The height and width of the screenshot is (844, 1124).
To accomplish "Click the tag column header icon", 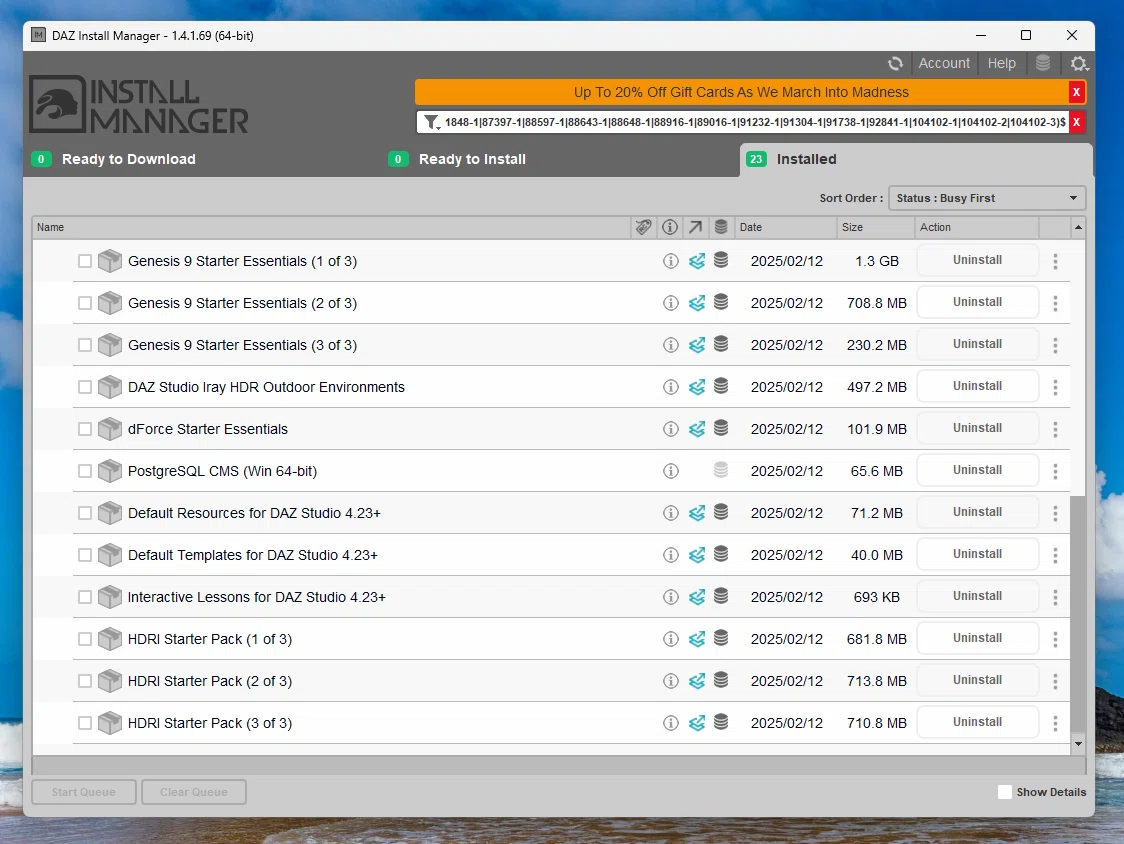I will 644,227.
